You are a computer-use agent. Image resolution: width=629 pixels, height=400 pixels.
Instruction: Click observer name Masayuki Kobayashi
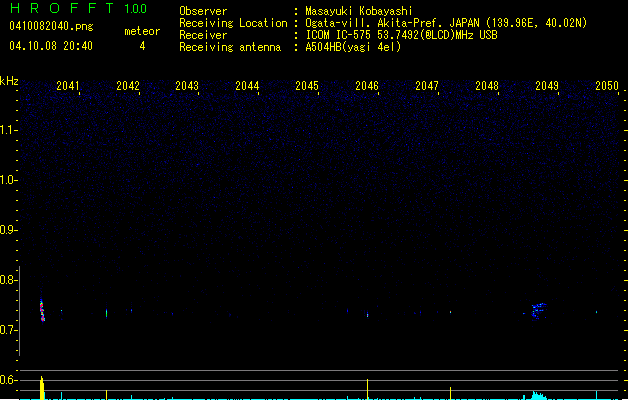click(x=359, y=11)
